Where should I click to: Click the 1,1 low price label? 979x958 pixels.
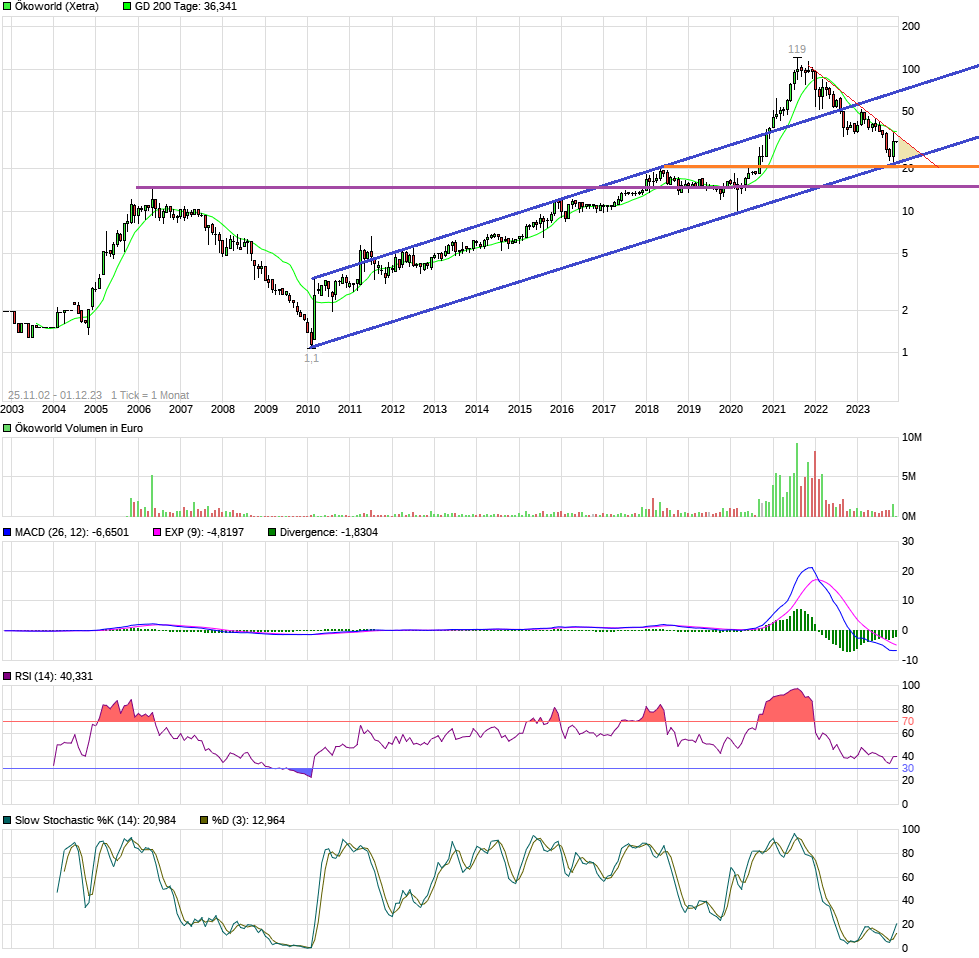point(311,358)
